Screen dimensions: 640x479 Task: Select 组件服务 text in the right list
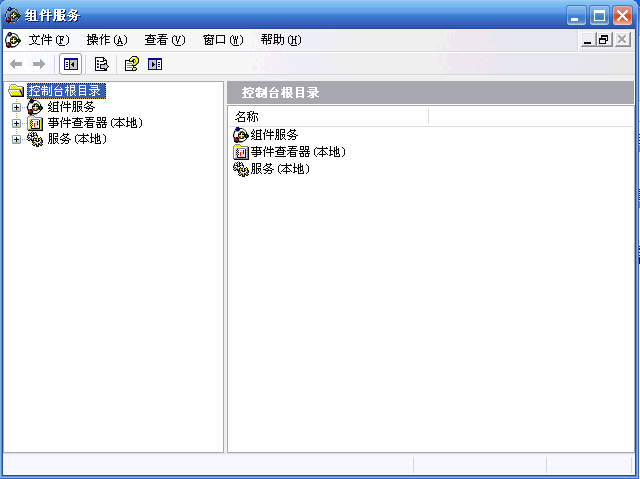(274, 135)
